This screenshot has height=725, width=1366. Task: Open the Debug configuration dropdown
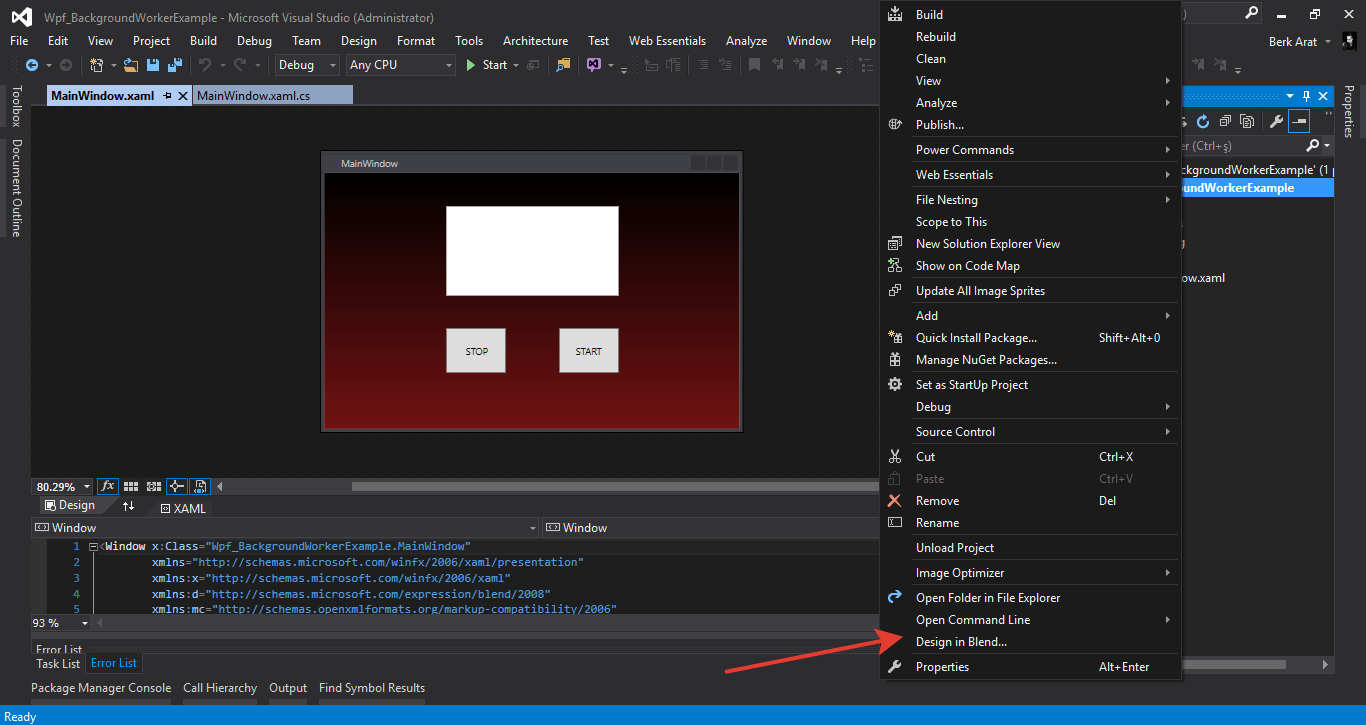pos(308,65)
